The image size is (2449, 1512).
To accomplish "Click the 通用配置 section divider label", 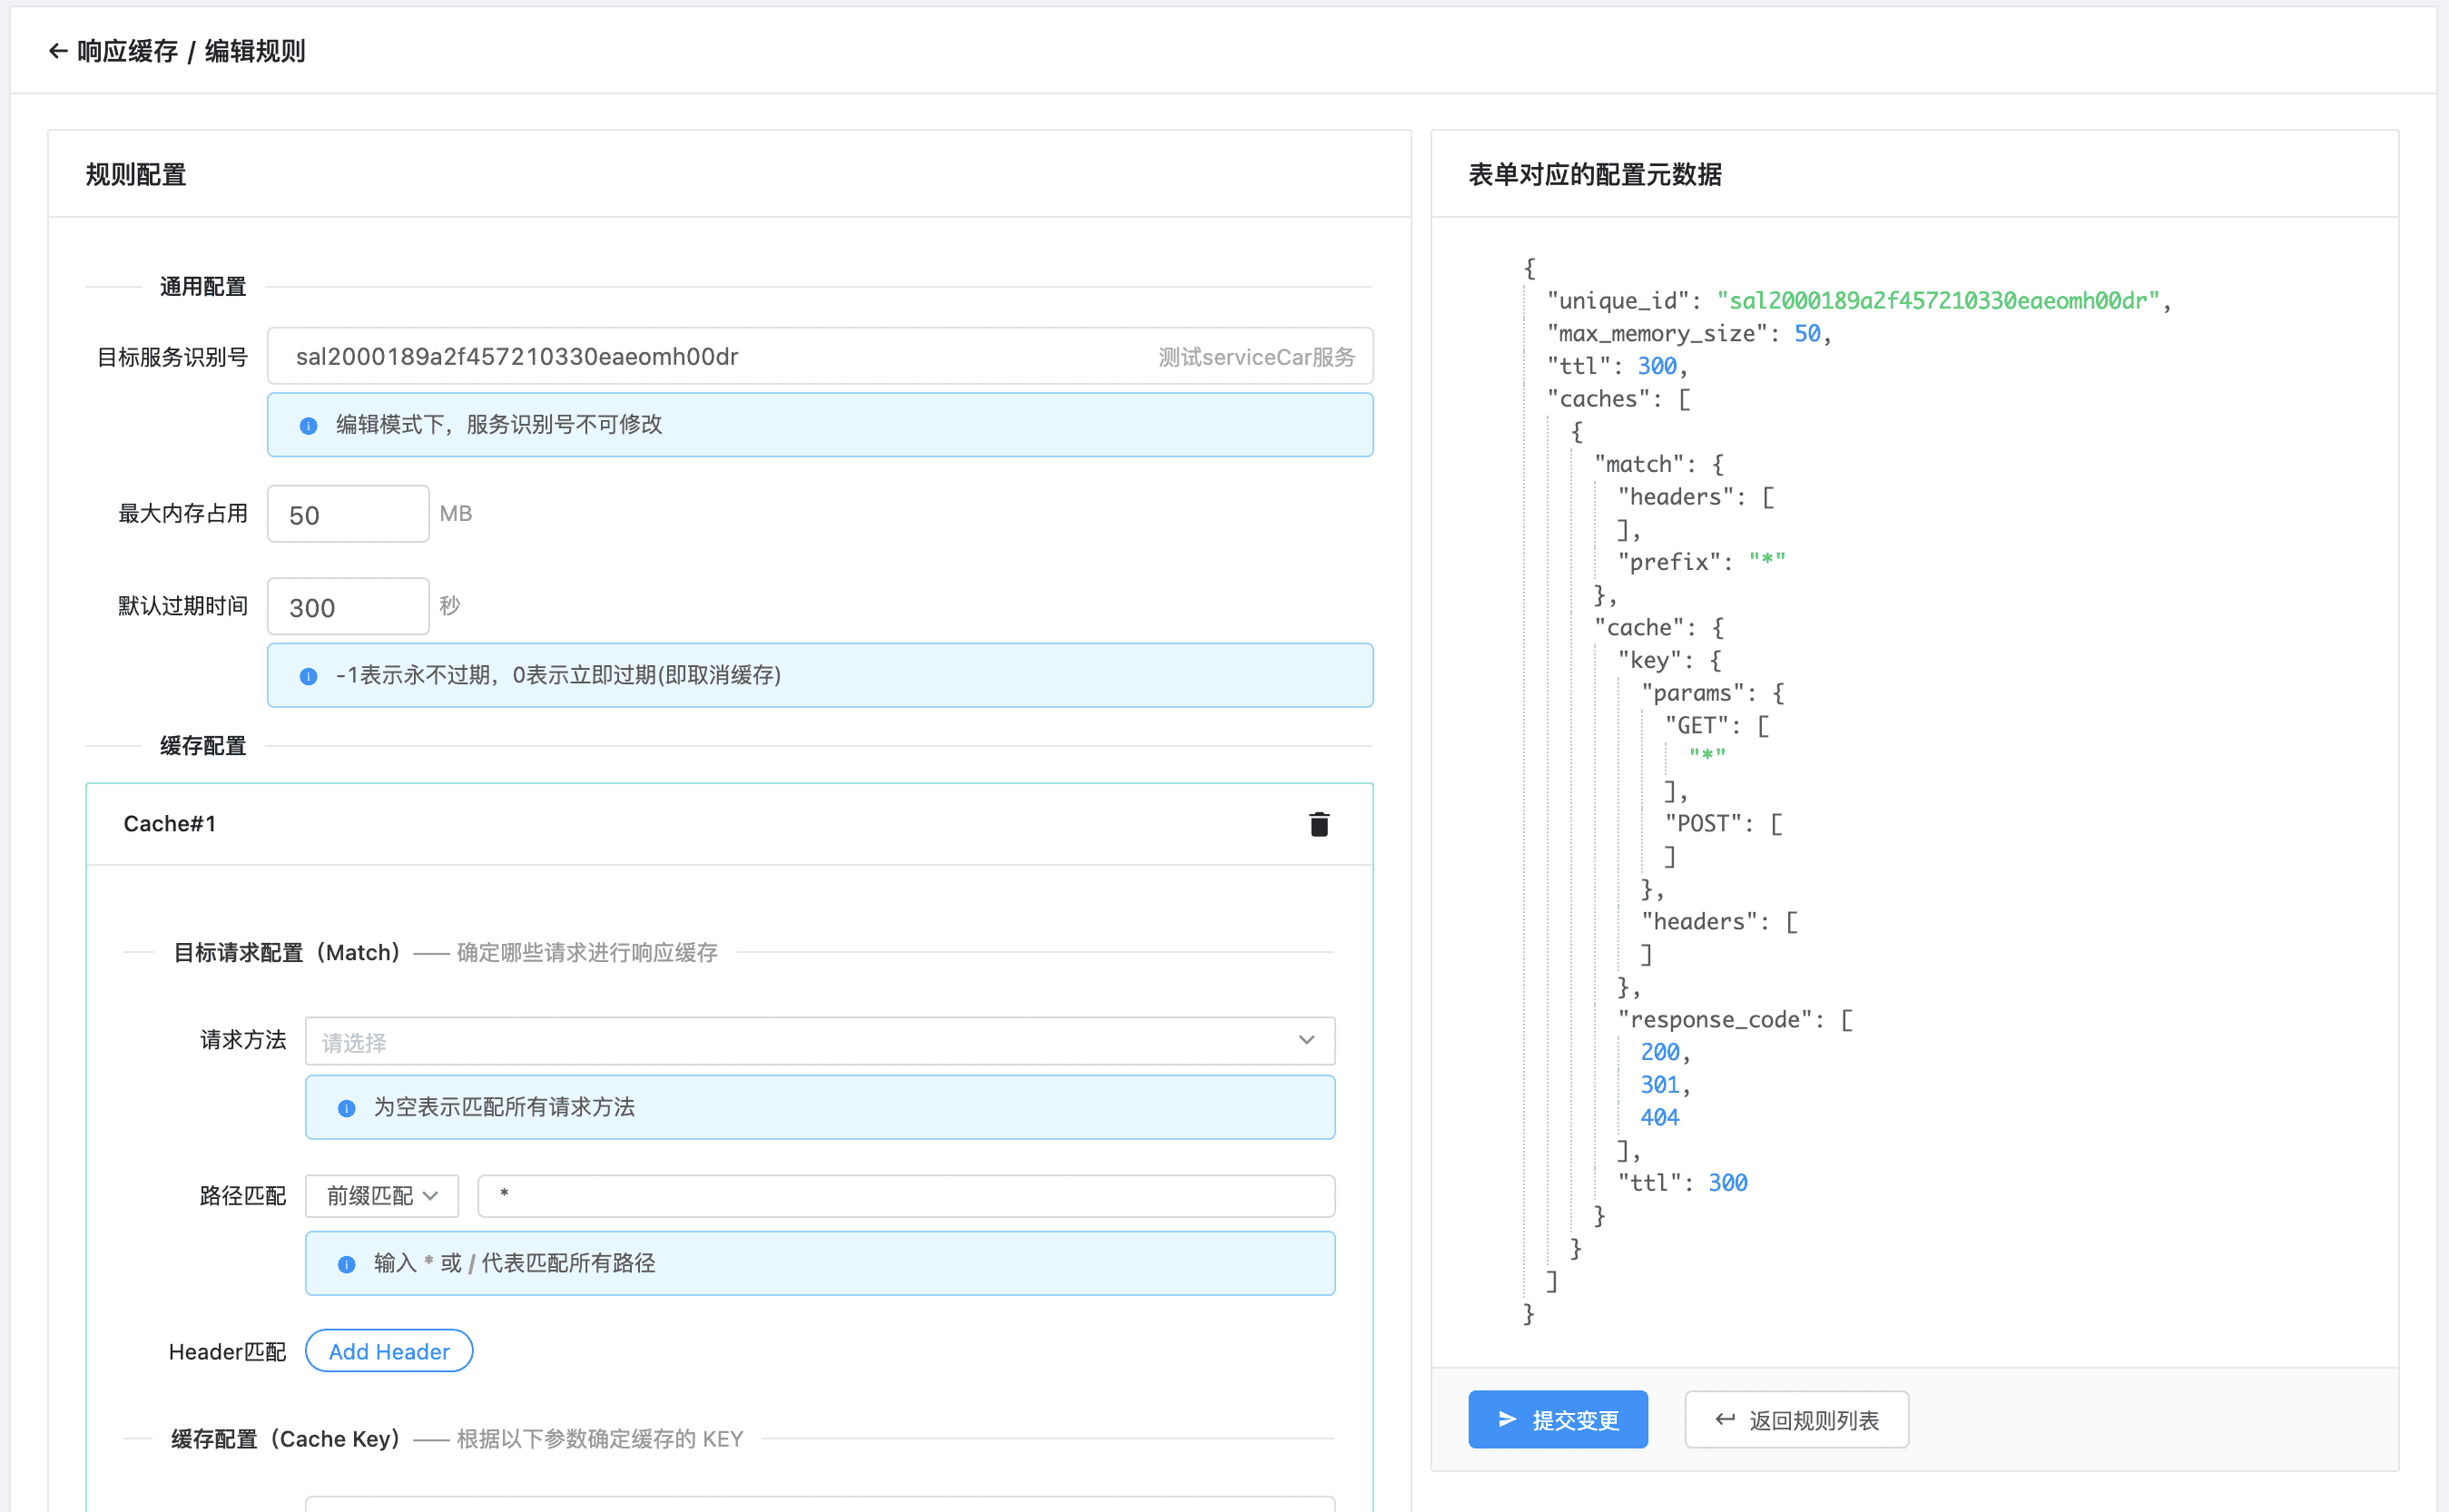I will pyautogui.click(x=203, y=287).
